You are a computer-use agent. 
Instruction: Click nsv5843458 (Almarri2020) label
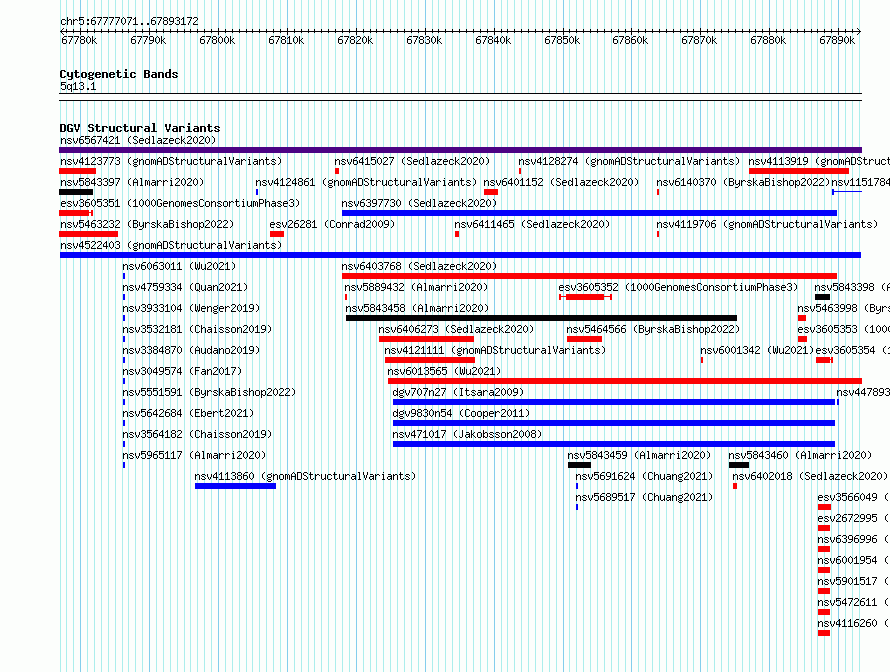pos(417,308)
